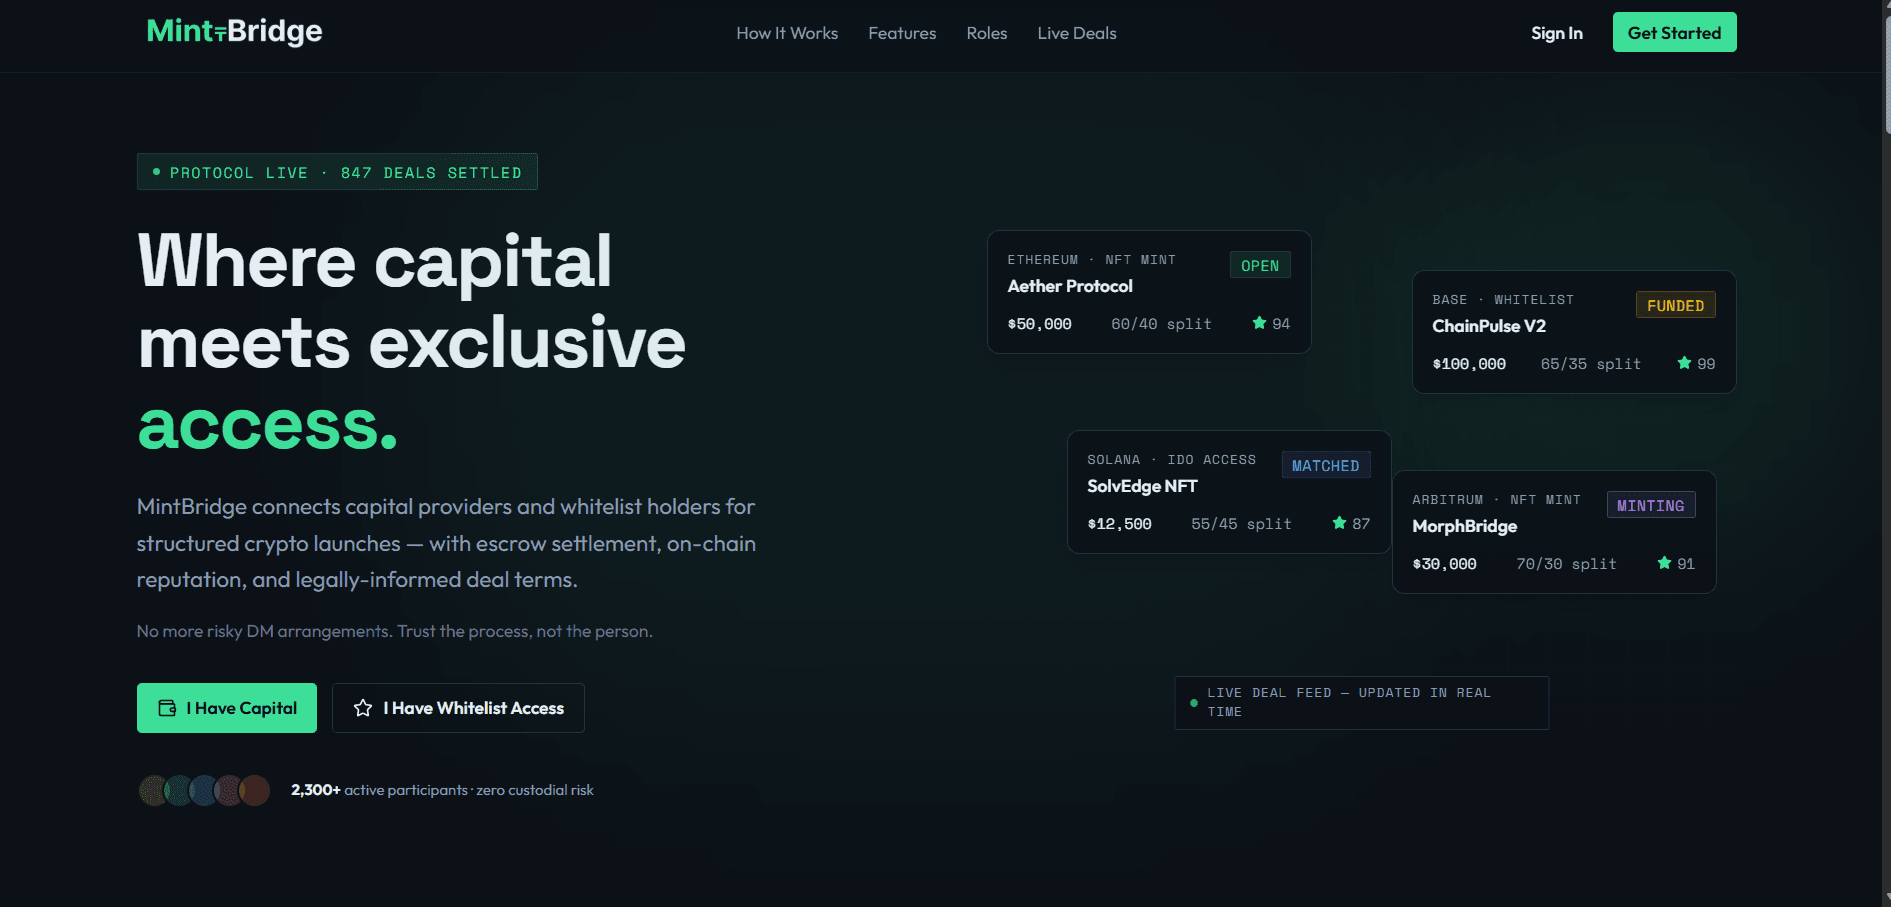Click the MintBridge logo
1891x907 pixels.
234,31
